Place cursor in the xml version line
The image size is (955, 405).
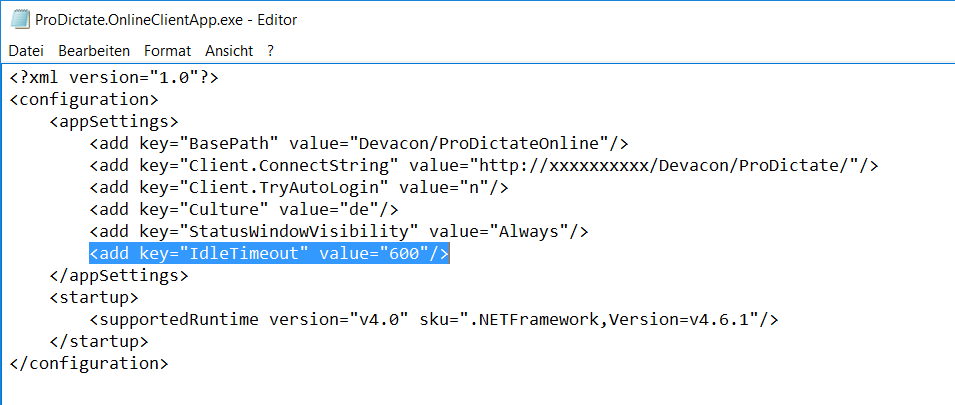click(x=114, y=77)
